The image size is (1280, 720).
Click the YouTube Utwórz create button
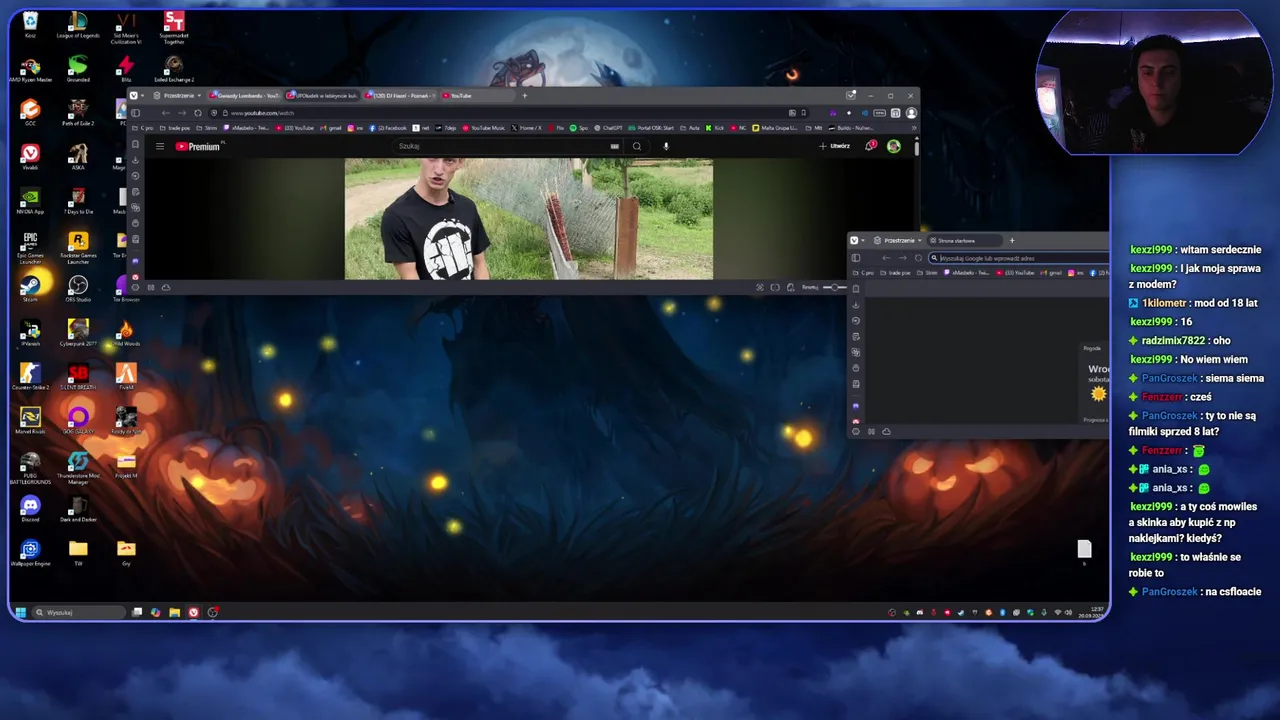834,146
